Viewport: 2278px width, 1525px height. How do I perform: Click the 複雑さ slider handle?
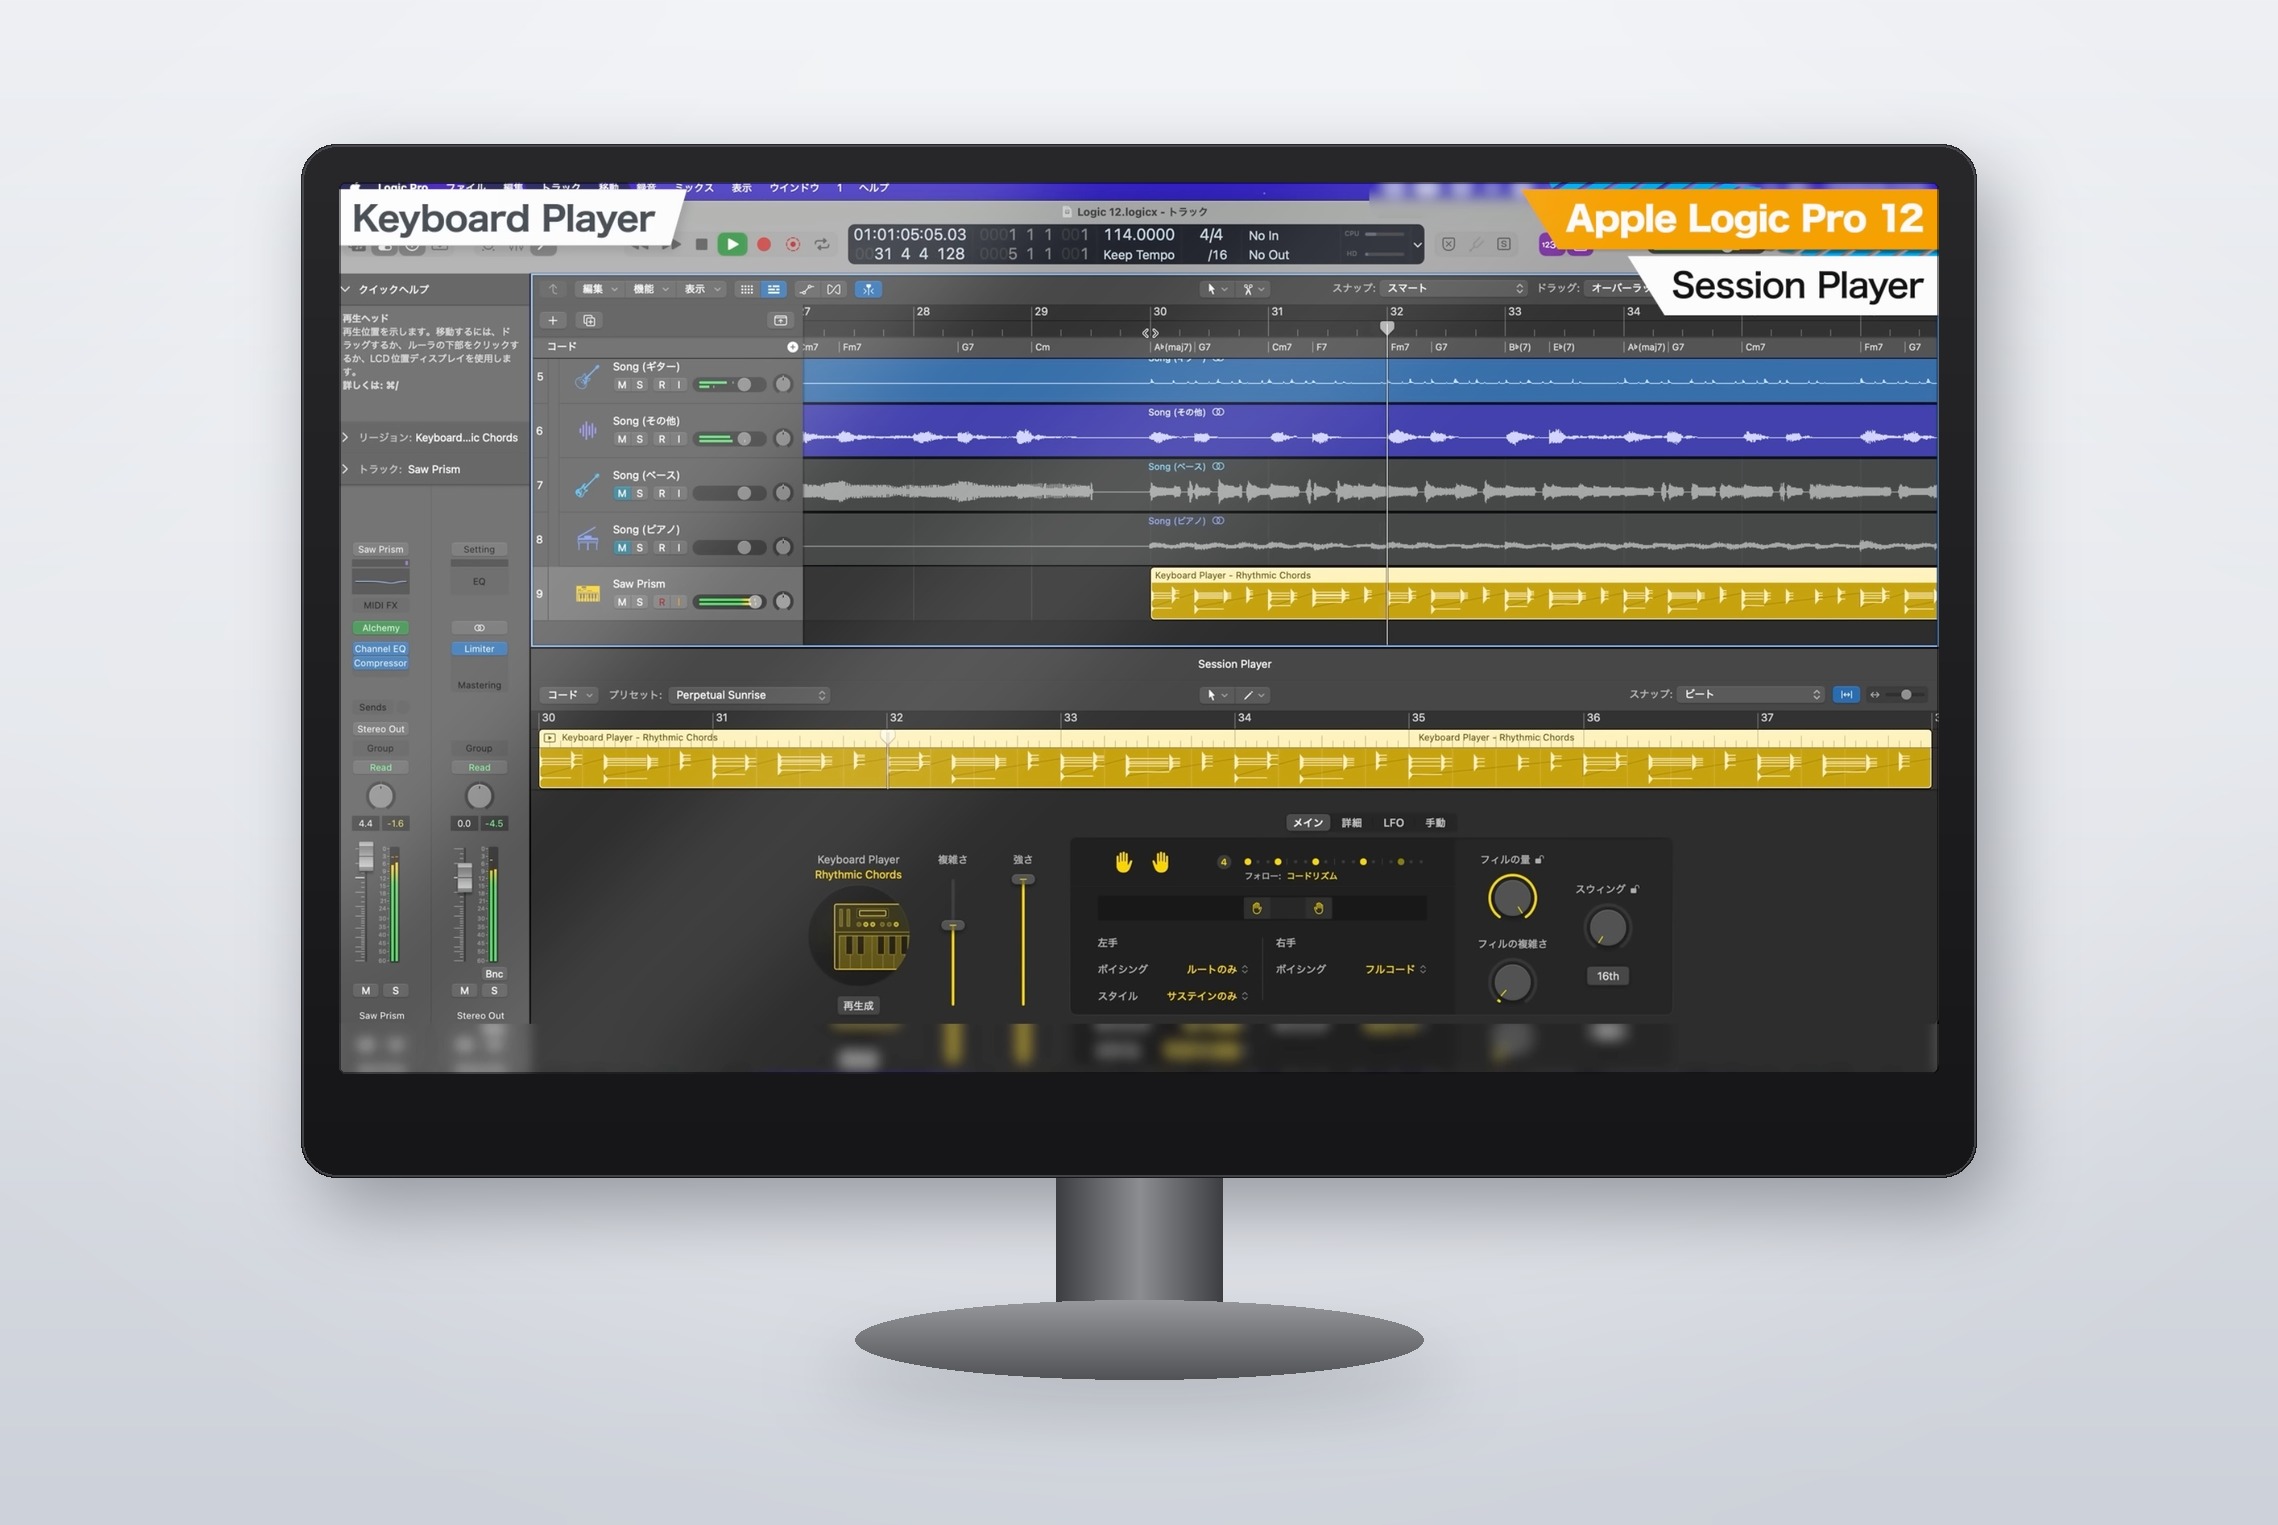click(x=953, y=925)
